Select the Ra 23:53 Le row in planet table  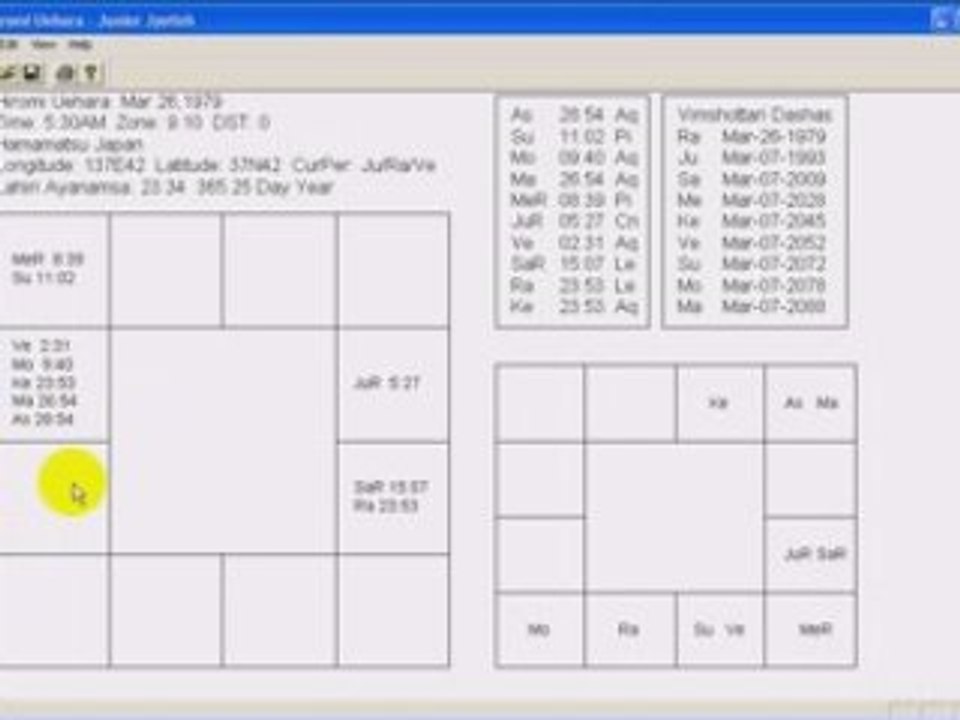click(574, 285)
